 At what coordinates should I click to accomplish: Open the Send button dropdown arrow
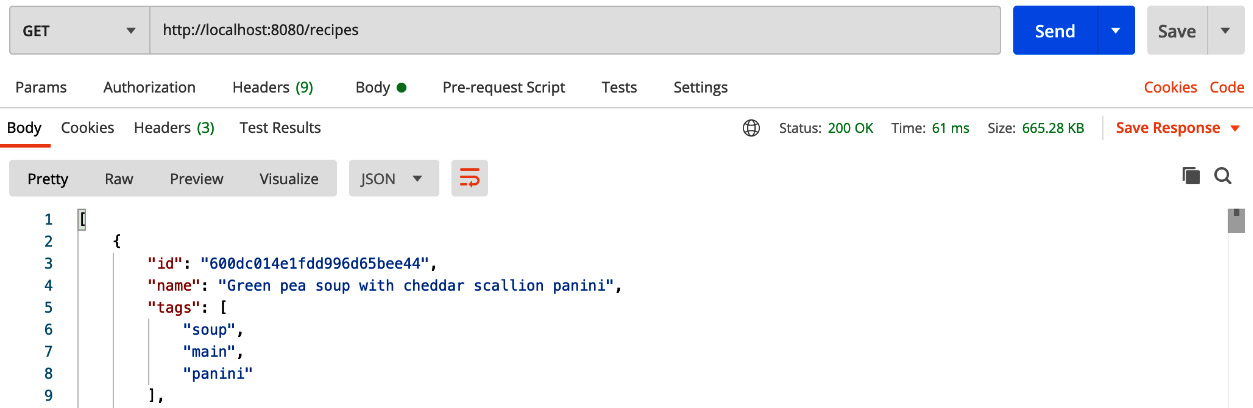[x=1116, y=31]
